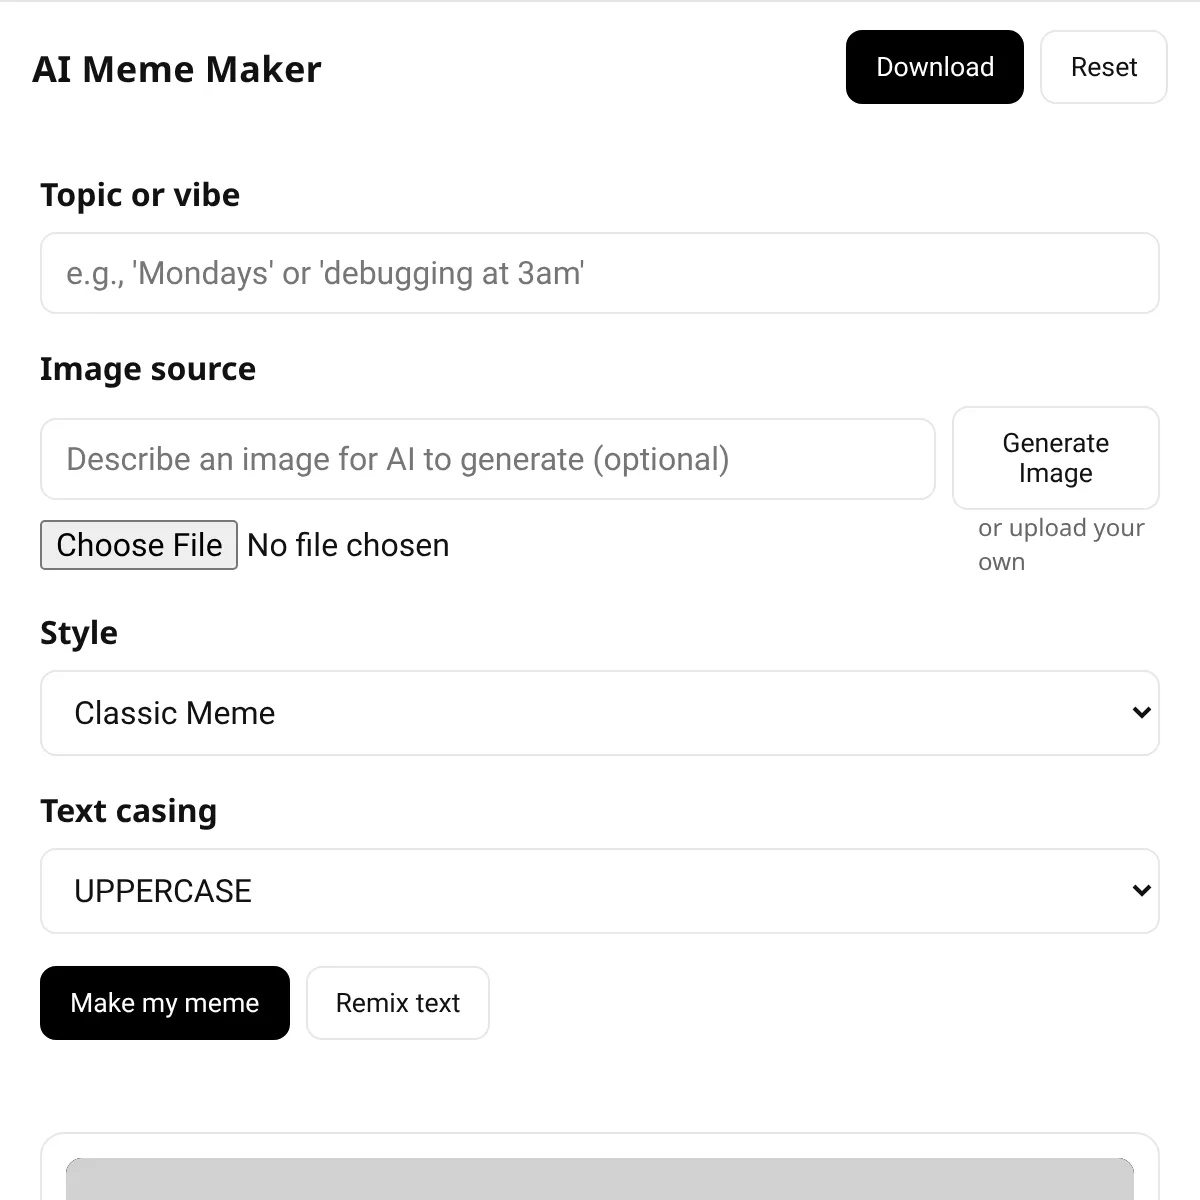The width and height of the screenshot is (1200, 1200).
Task: Click the Download button
Action: [x=934, y=67]
